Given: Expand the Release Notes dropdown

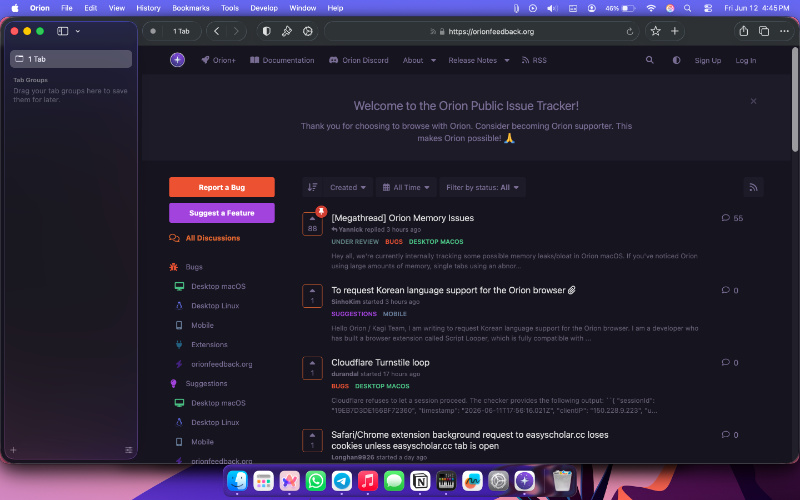Looking at the screenshot, I should tap(479, 60).
